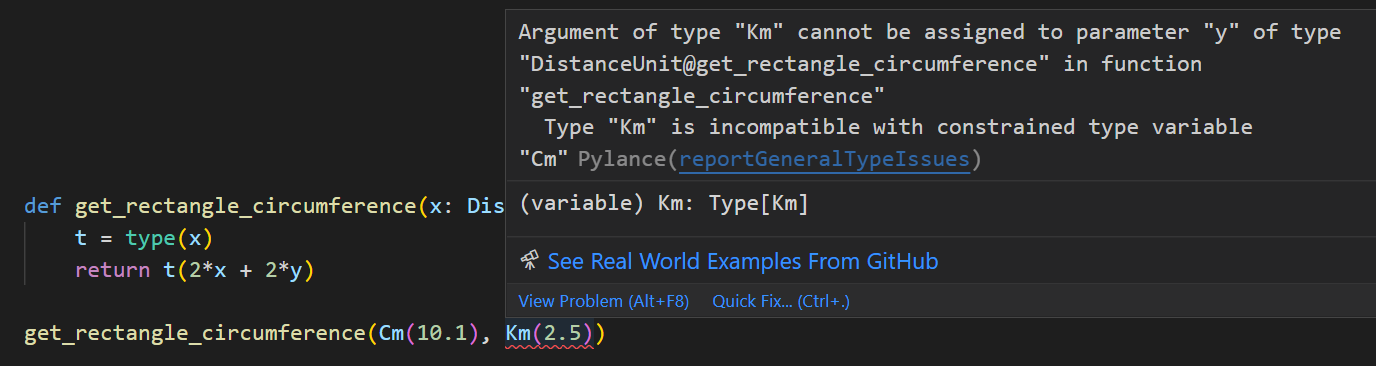Click the telescope icon beside GitHub examples

point(530,261)
